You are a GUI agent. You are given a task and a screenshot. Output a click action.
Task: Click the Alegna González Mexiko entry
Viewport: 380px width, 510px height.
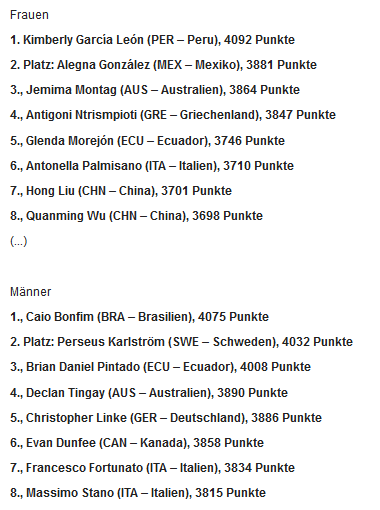[x=163, y=65]
